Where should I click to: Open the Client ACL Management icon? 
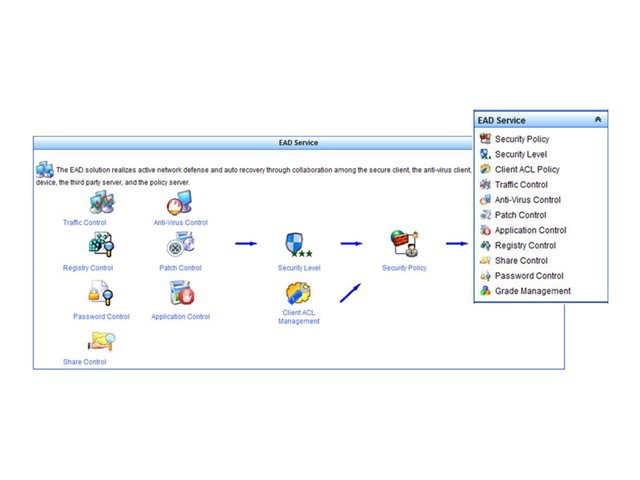(x=299, y=294)
